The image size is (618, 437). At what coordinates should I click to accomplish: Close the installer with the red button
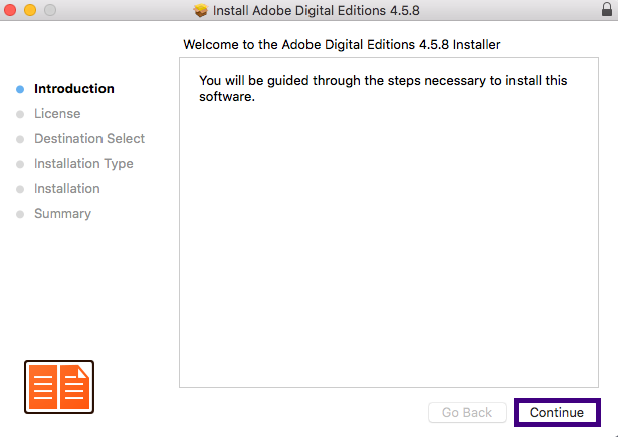coord(10,10)
